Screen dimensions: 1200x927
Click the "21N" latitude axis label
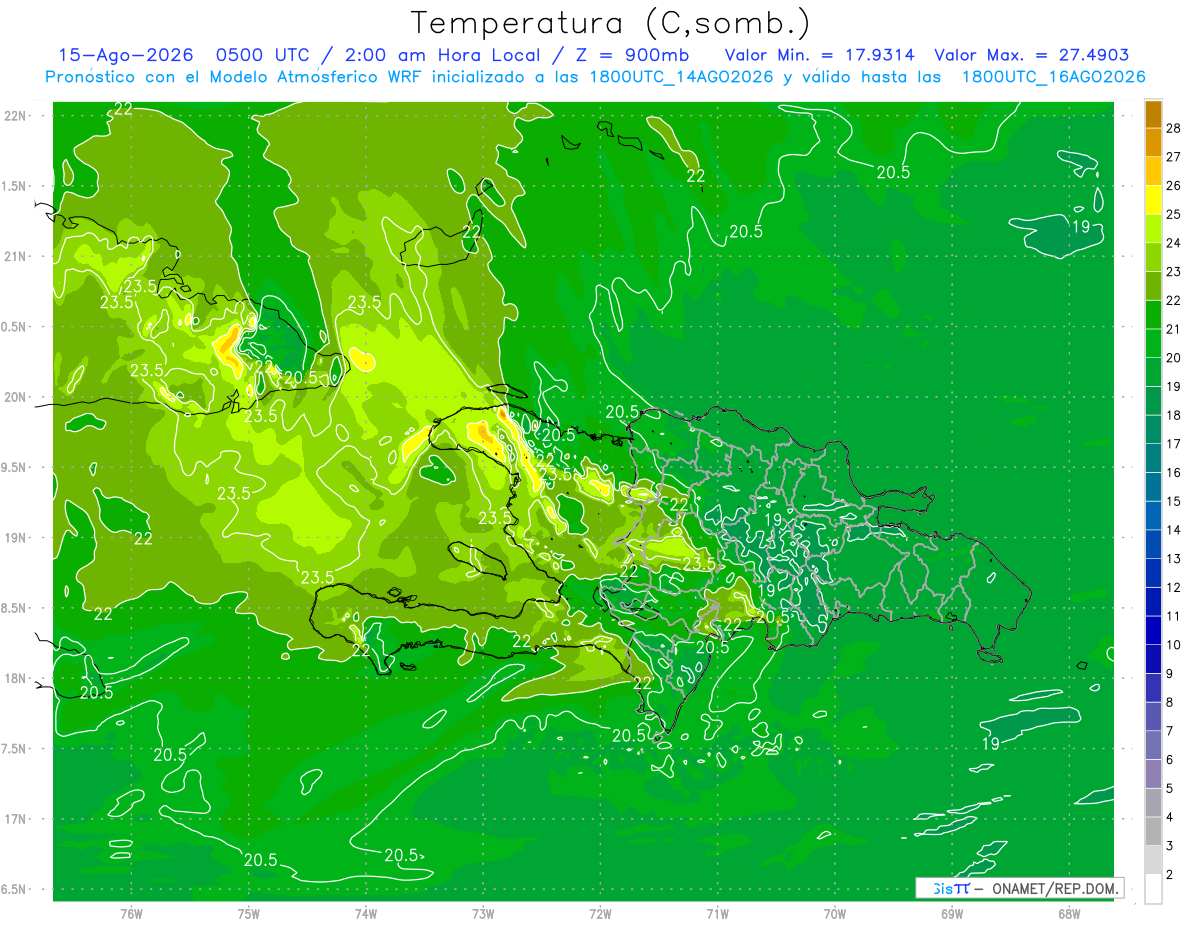pos(16,256)
